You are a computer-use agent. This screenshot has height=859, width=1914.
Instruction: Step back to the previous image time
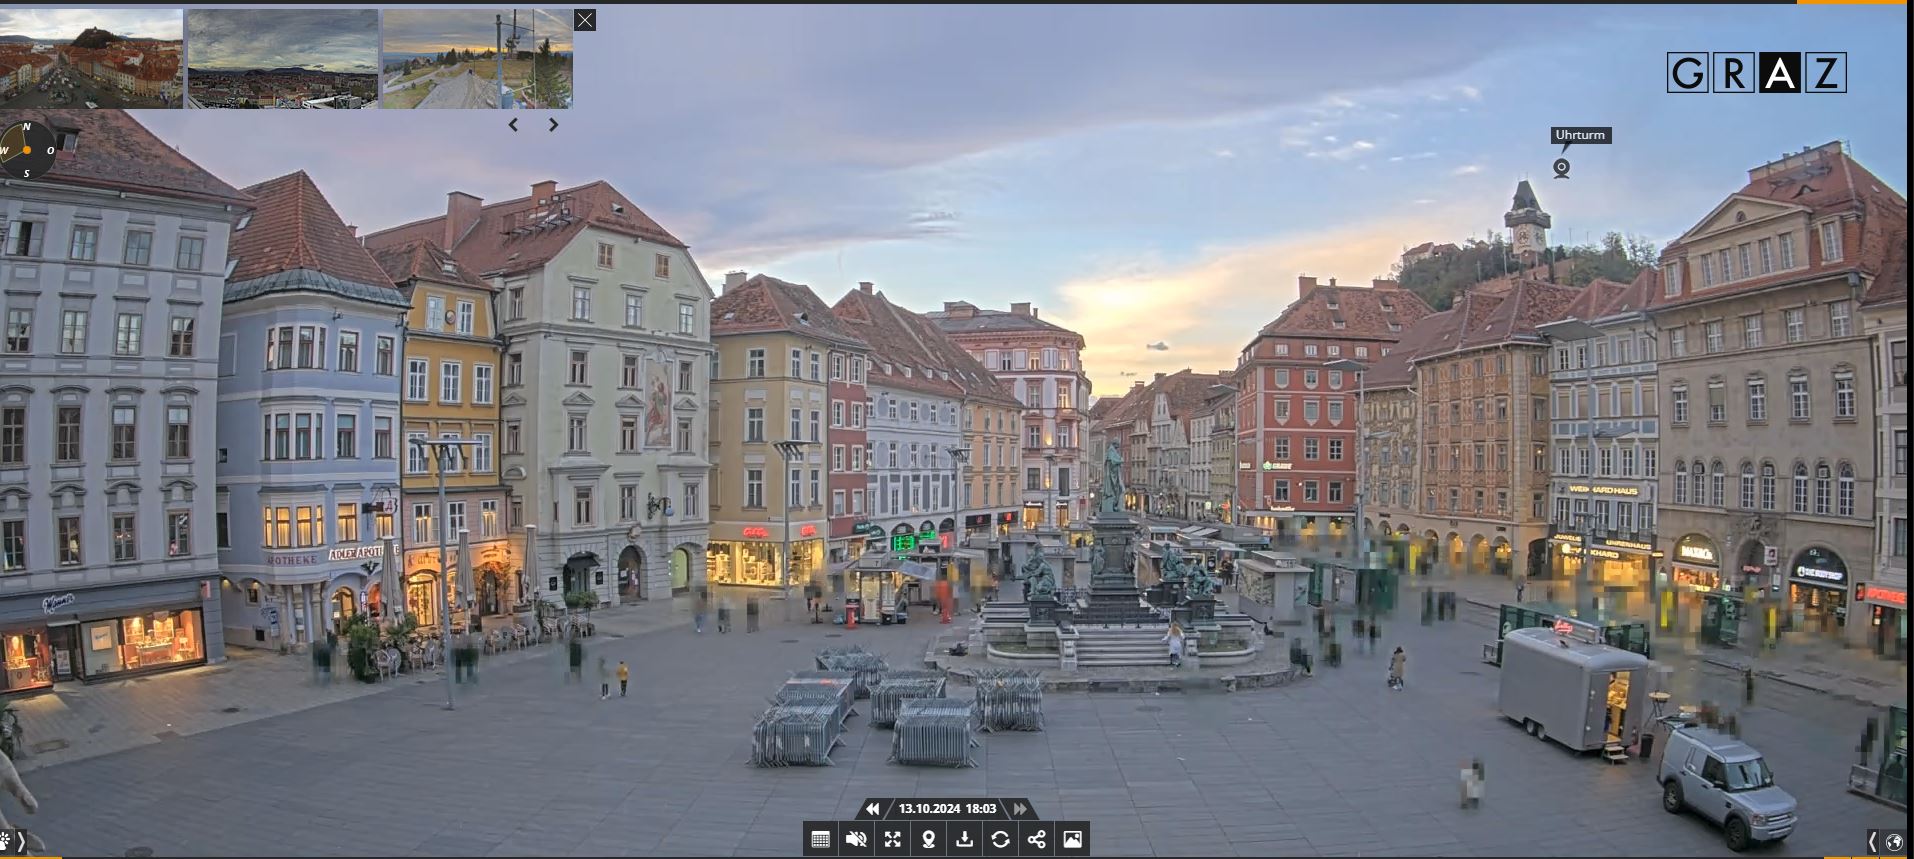click(x=872, y=809)
